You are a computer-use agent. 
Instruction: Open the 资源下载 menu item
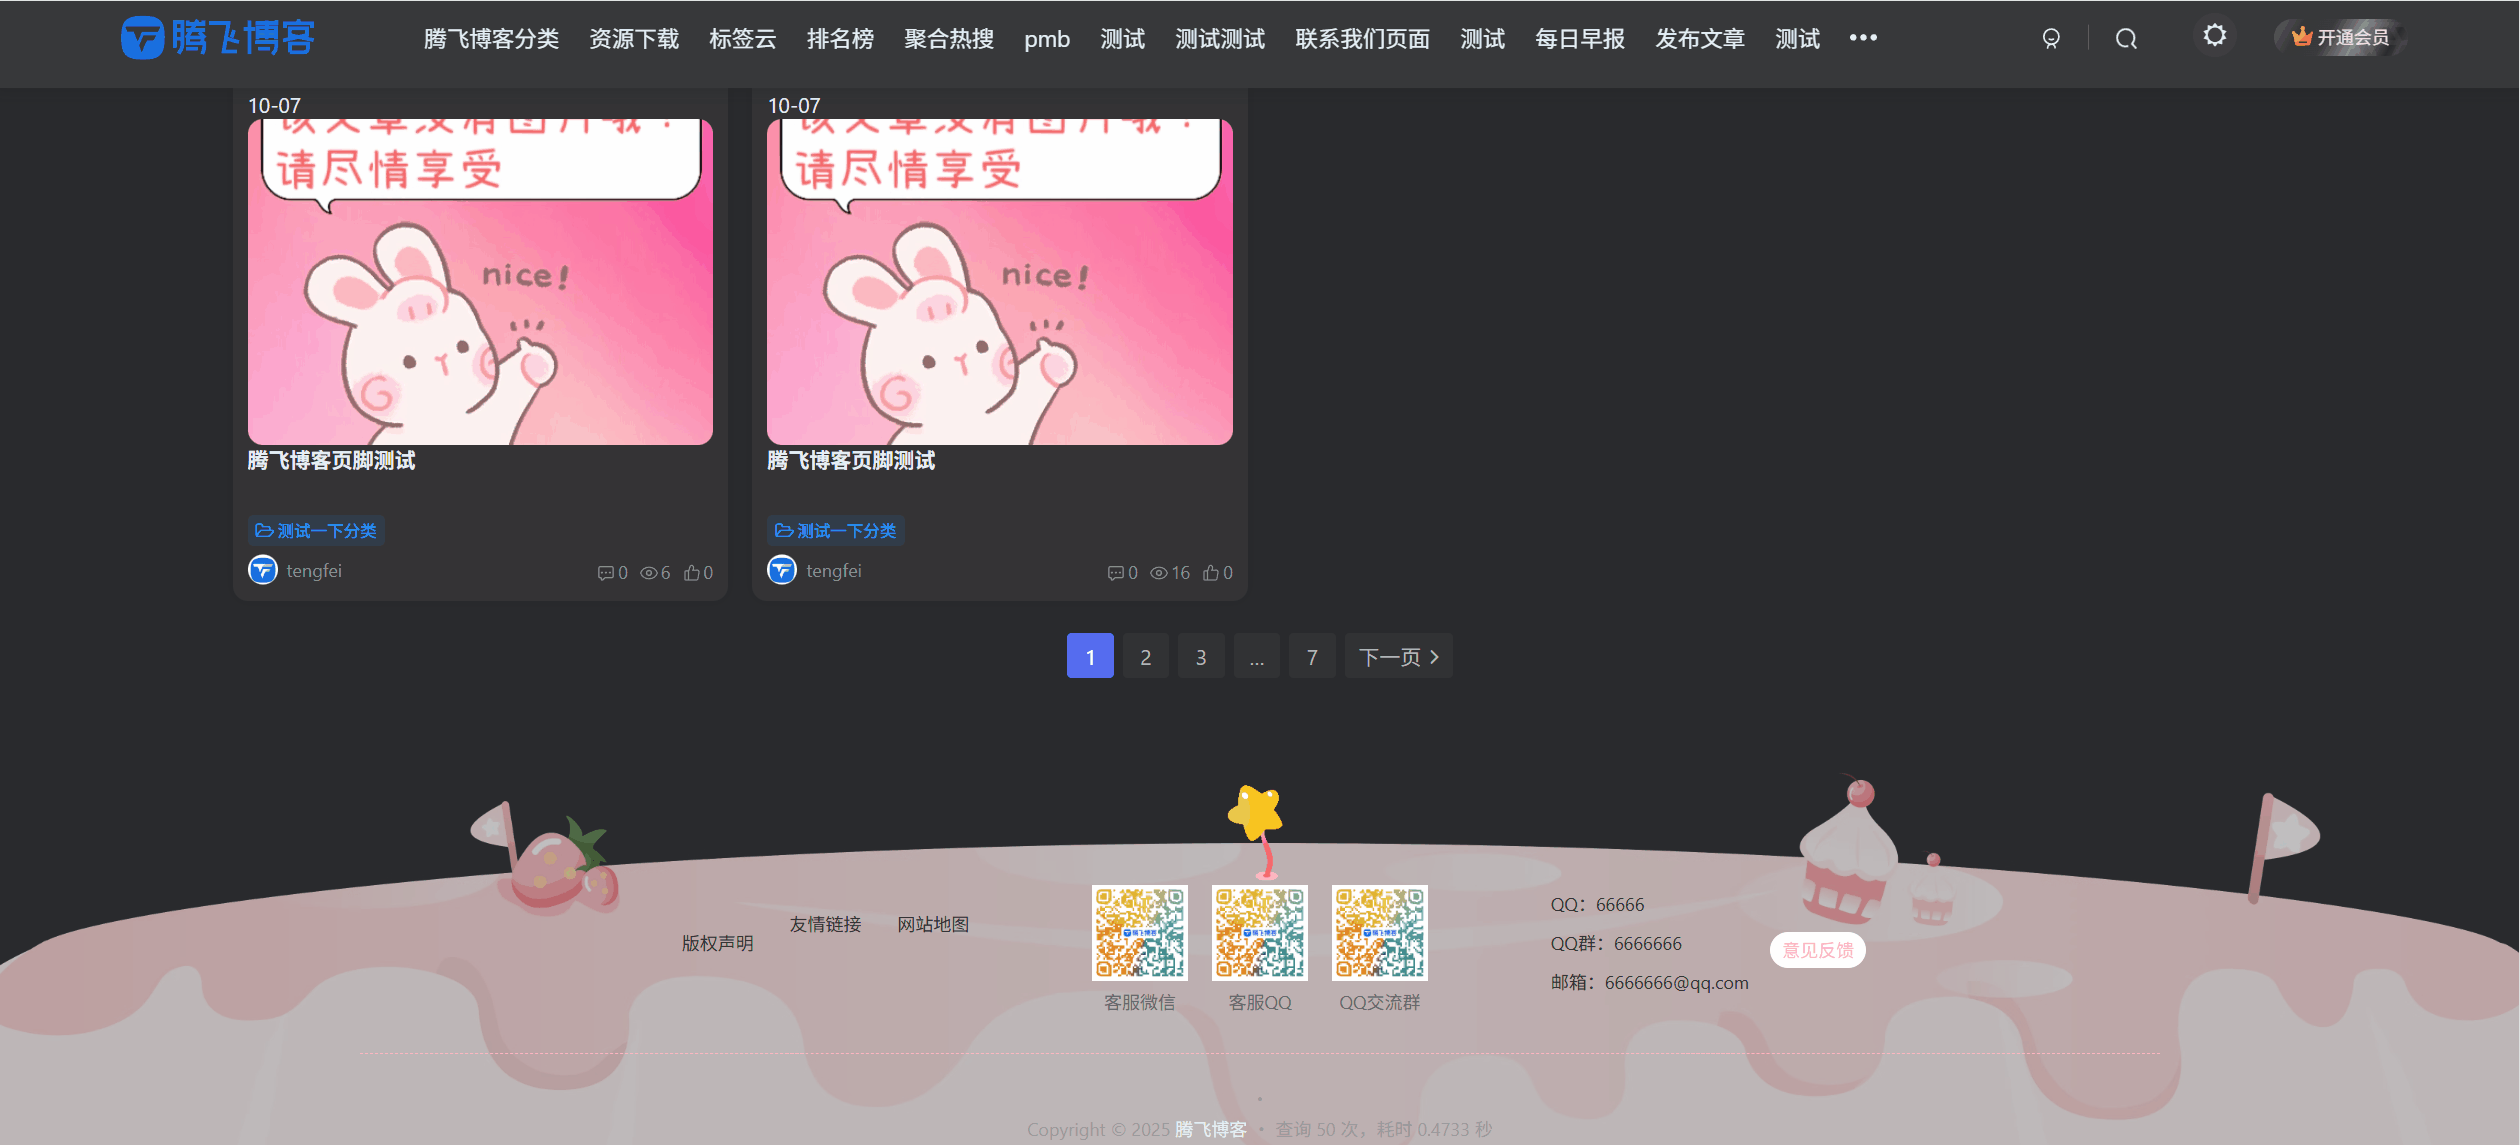pyautogui.click(x=634, y=39)
